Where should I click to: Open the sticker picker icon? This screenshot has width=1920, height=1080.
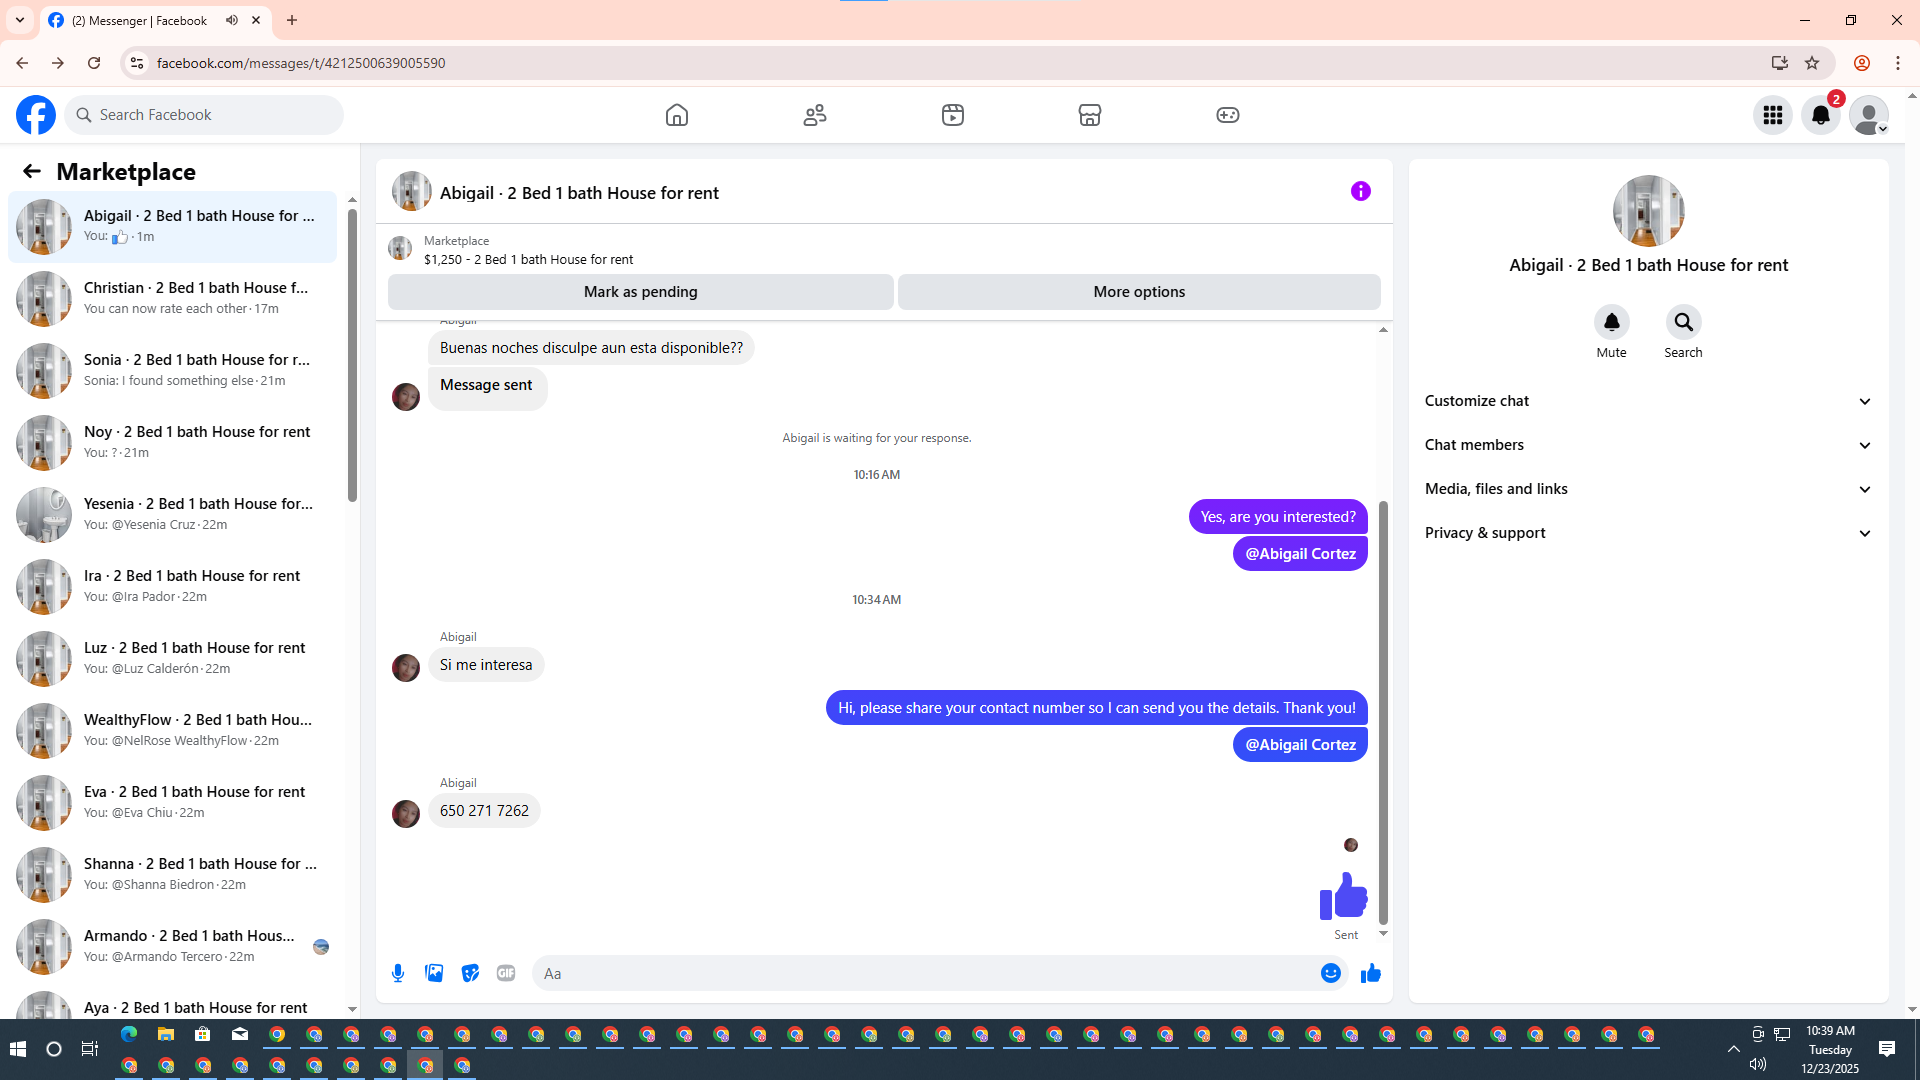[x=470, y=973]
